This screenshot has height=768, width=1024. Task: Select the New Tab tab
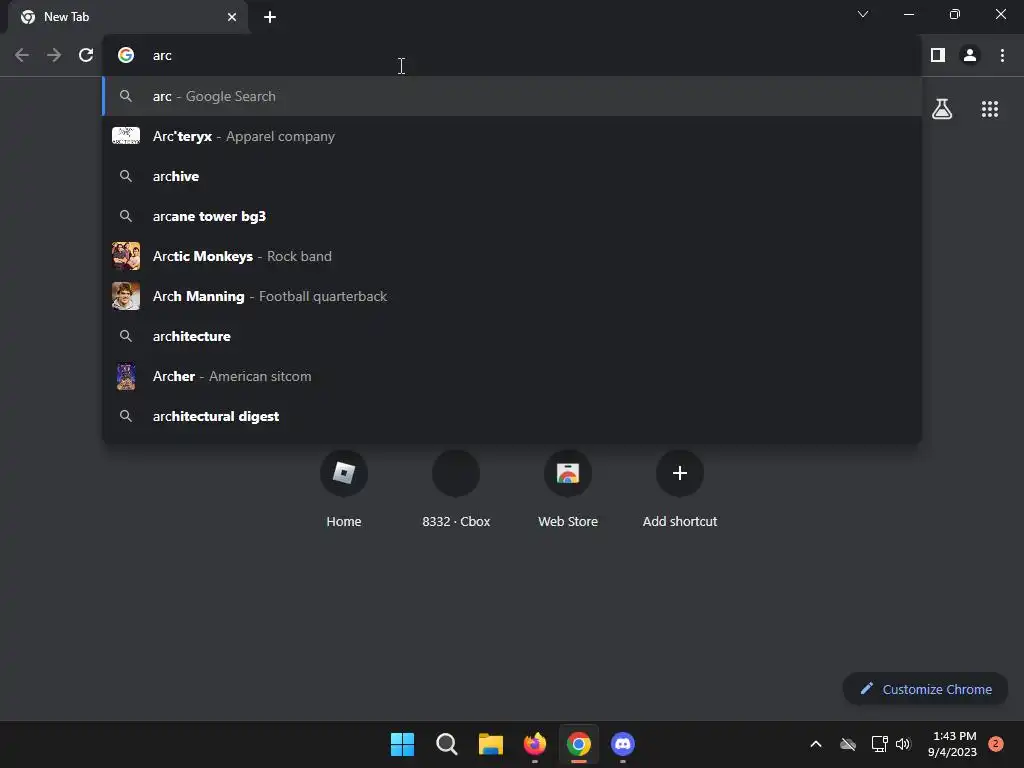[128, 17]
